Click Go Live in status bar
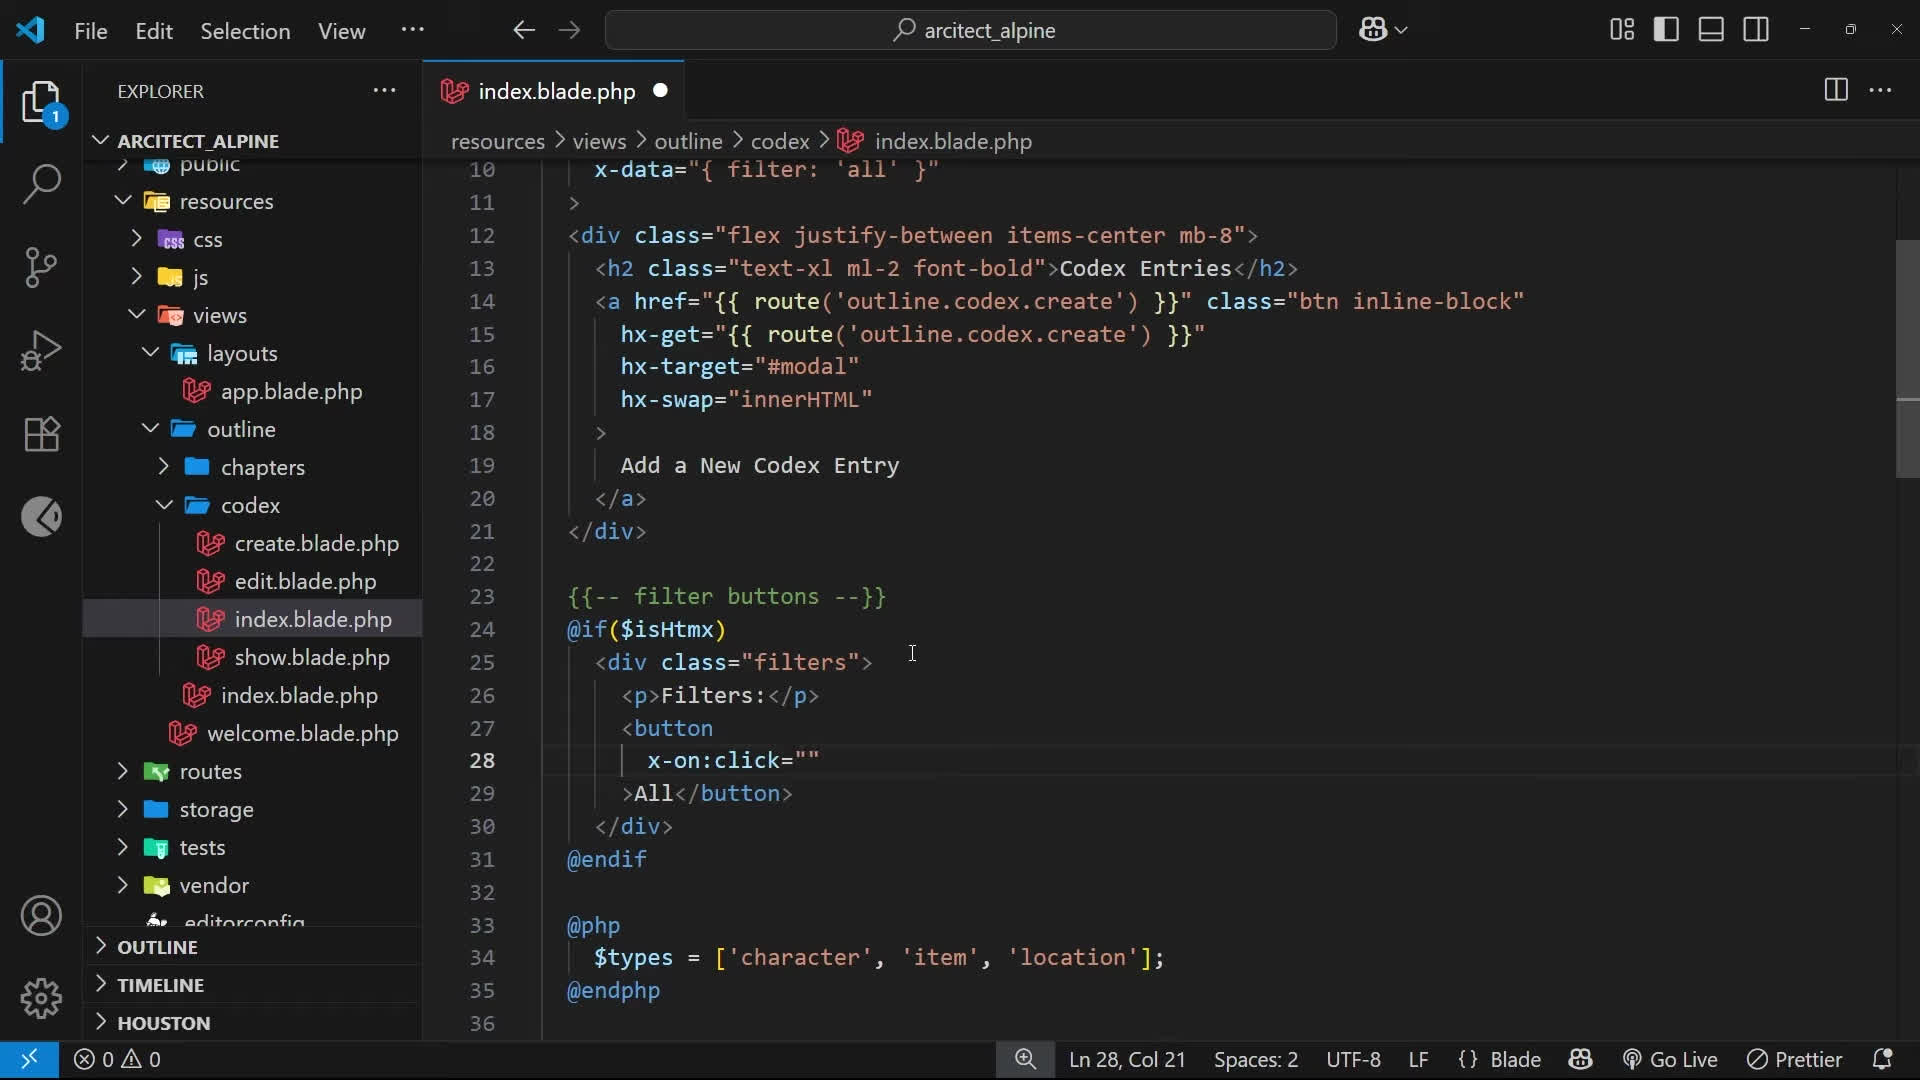This screenshot has height=1080, width=1920. [x=1670, y=1059]
